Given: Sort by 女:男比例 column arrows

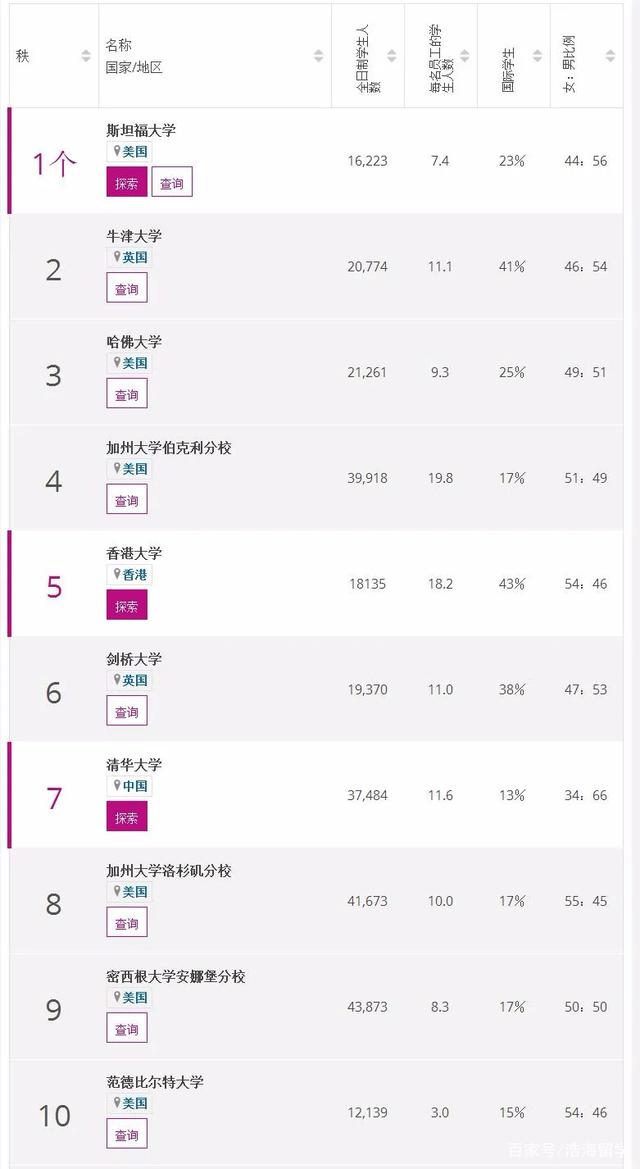Looking at the screenshot, I should (611, 56).
